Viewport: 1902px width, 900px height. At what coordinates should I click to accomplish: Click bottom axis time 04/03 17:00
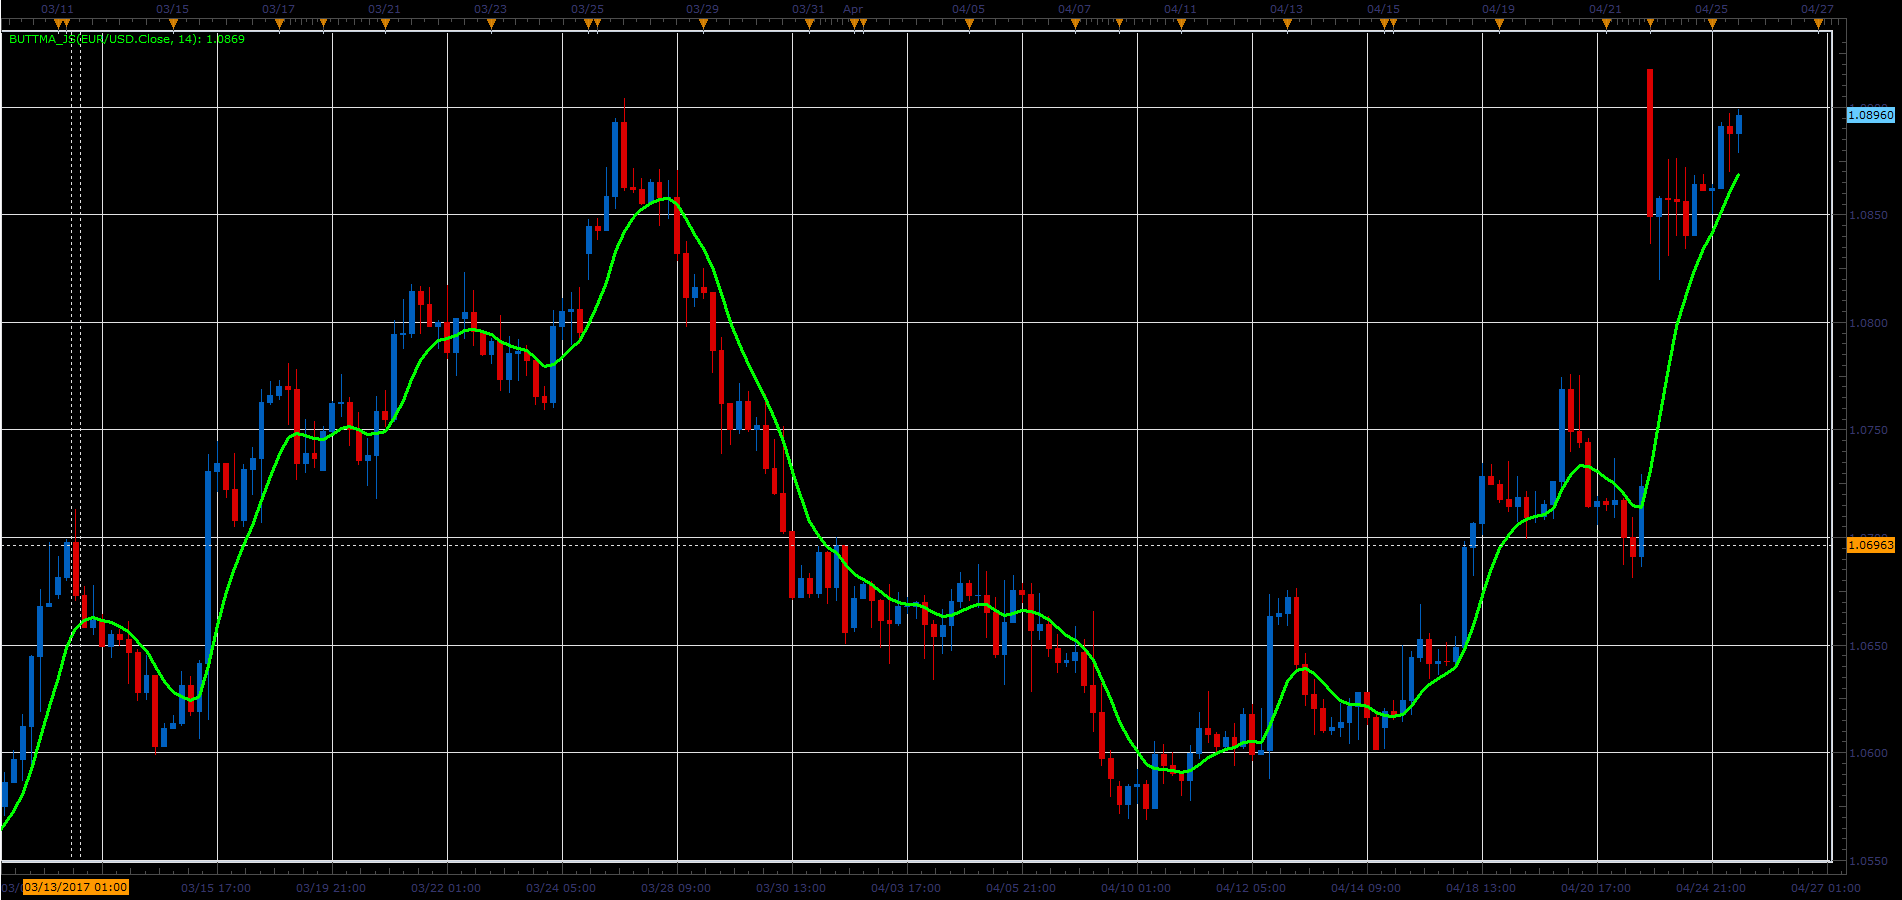point(906,888)
